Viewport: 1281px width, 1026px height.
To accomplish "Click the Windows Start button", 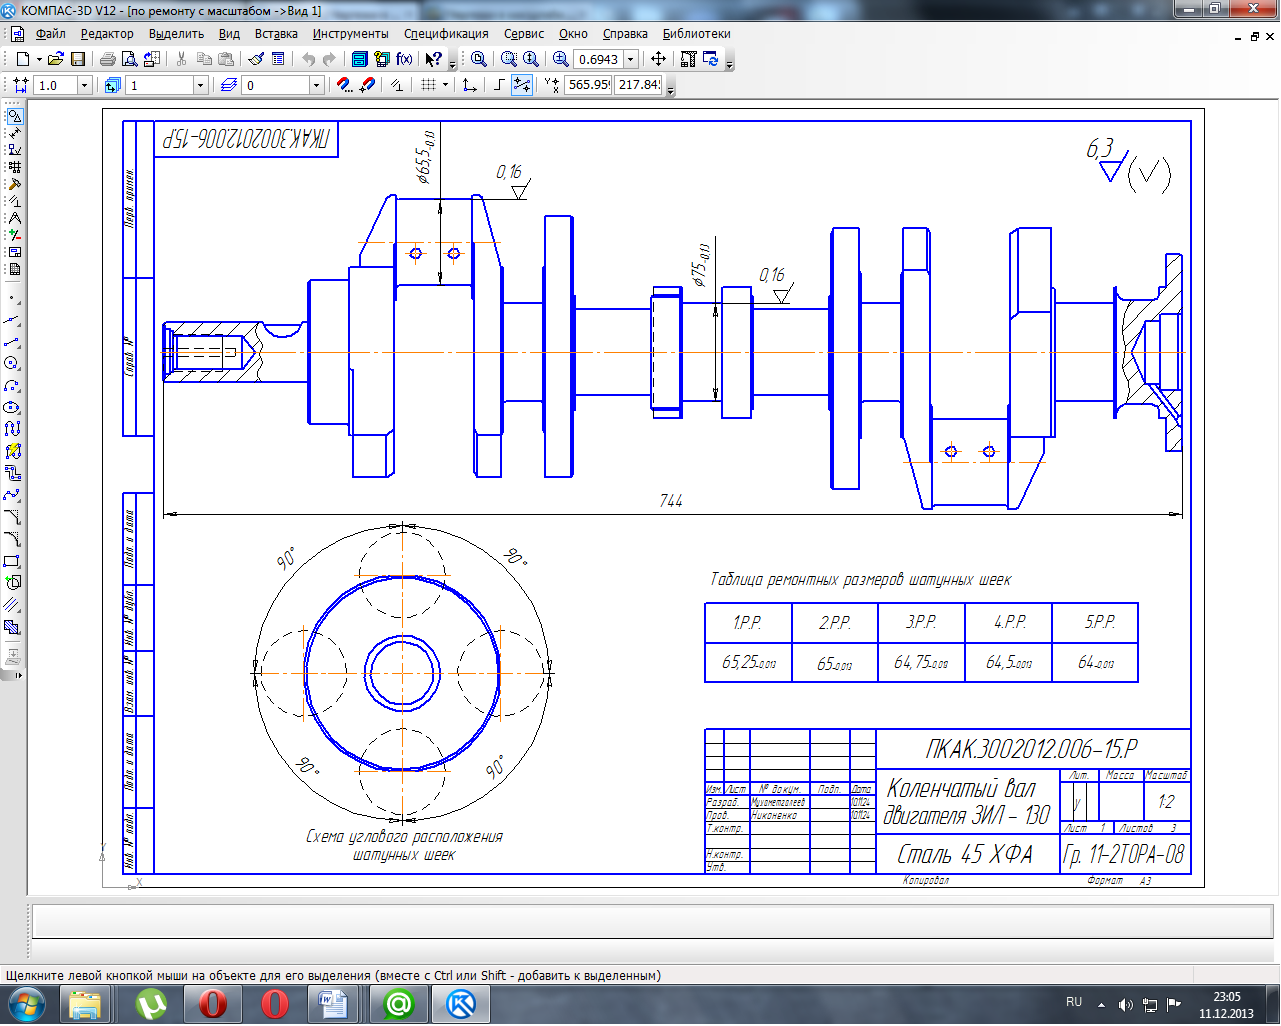I will 26,1003.
